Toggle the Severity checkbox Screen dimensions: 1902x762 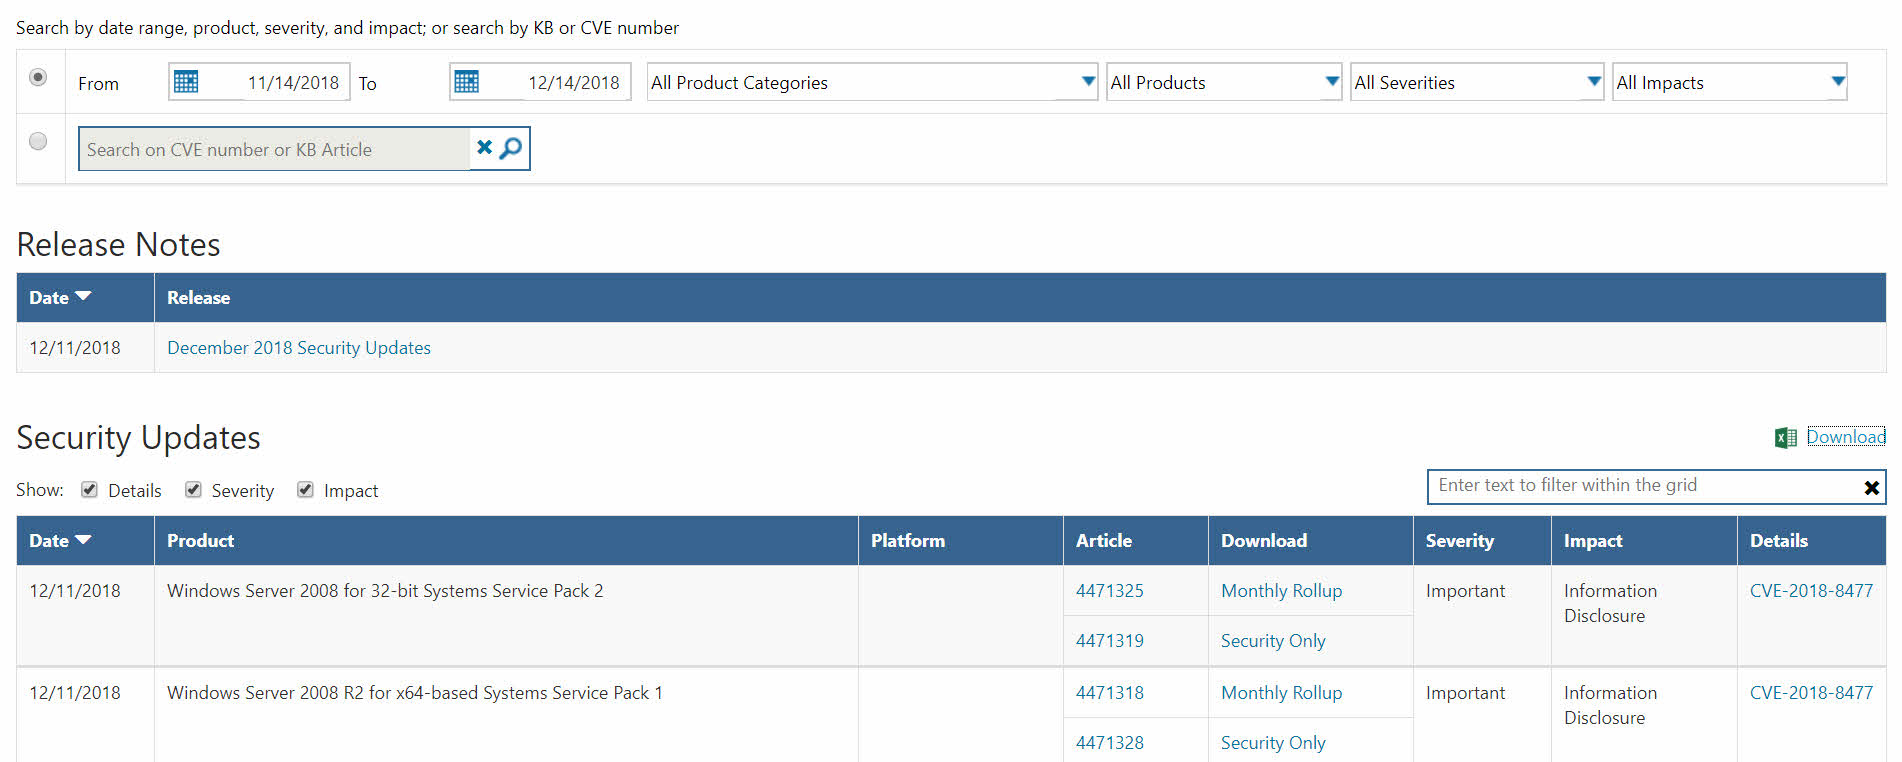pos(193,489)
